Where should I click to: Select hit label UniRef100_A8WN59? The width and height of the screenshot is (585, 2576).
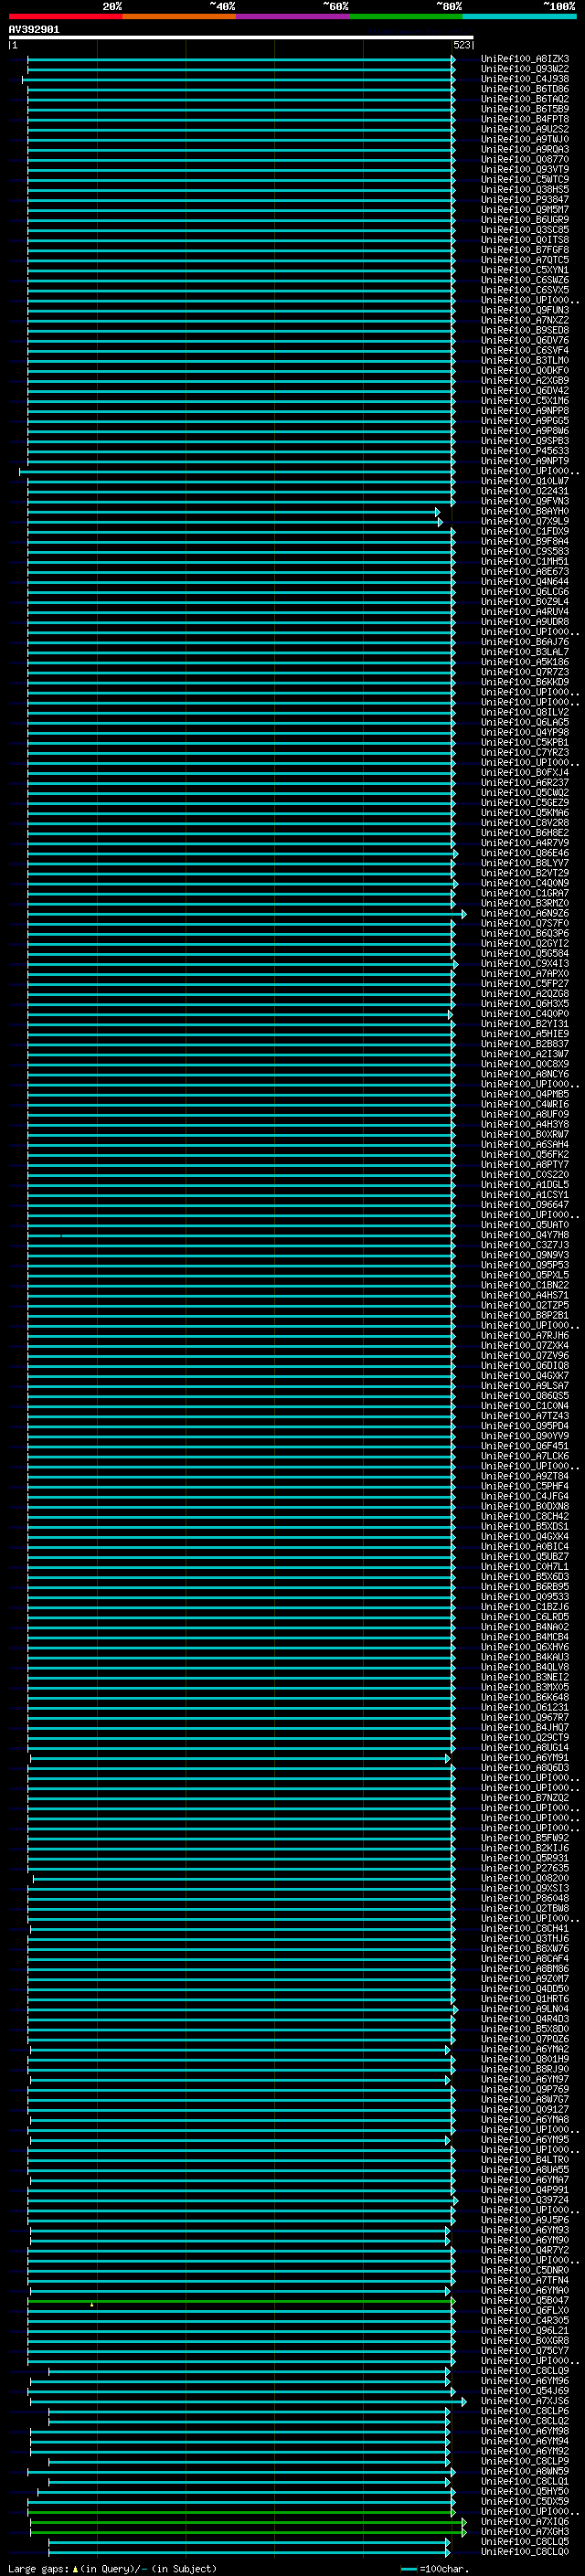coord(525,2471)
